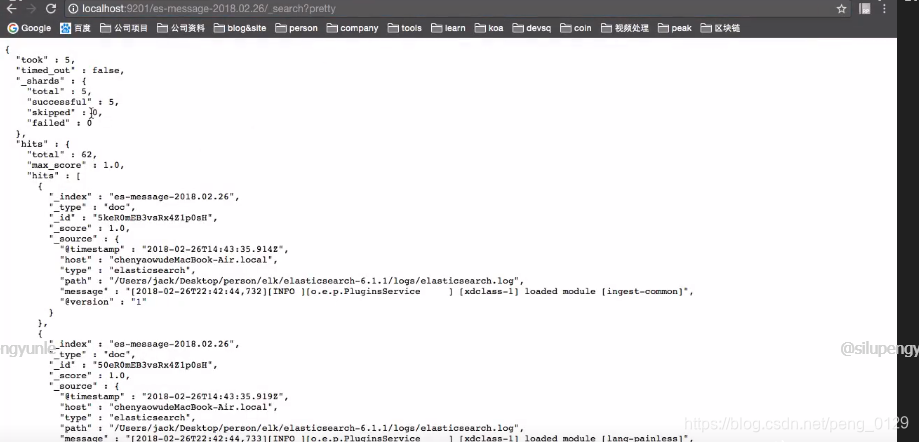This screenshot has height=442, width=919.
Task: Bookmark this page with star icon
Action: pyautogui.click(x=841, y=9)
